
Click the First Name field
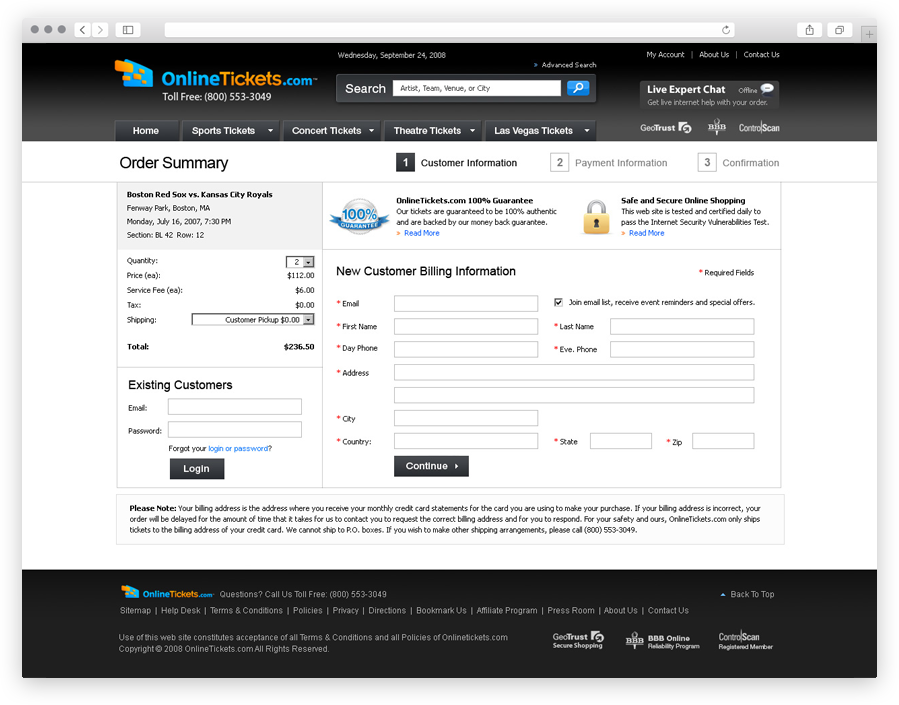point(466,326)
